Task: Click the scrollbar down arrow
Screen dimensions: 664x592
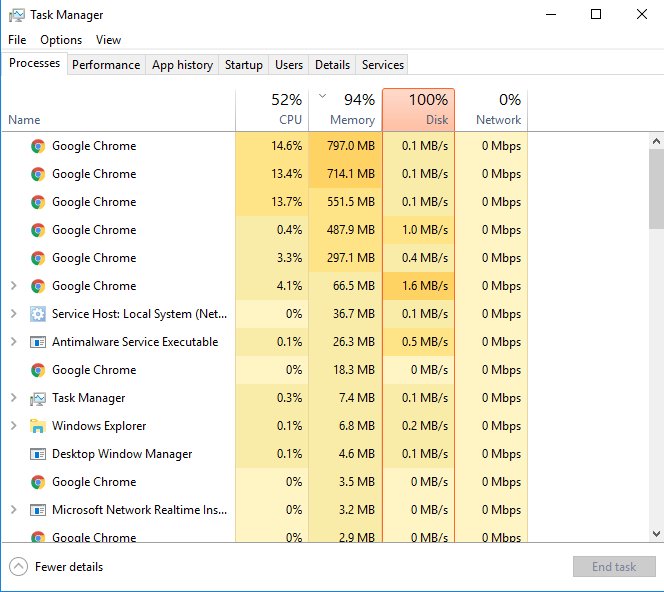Action: click(x=656, y=534)
